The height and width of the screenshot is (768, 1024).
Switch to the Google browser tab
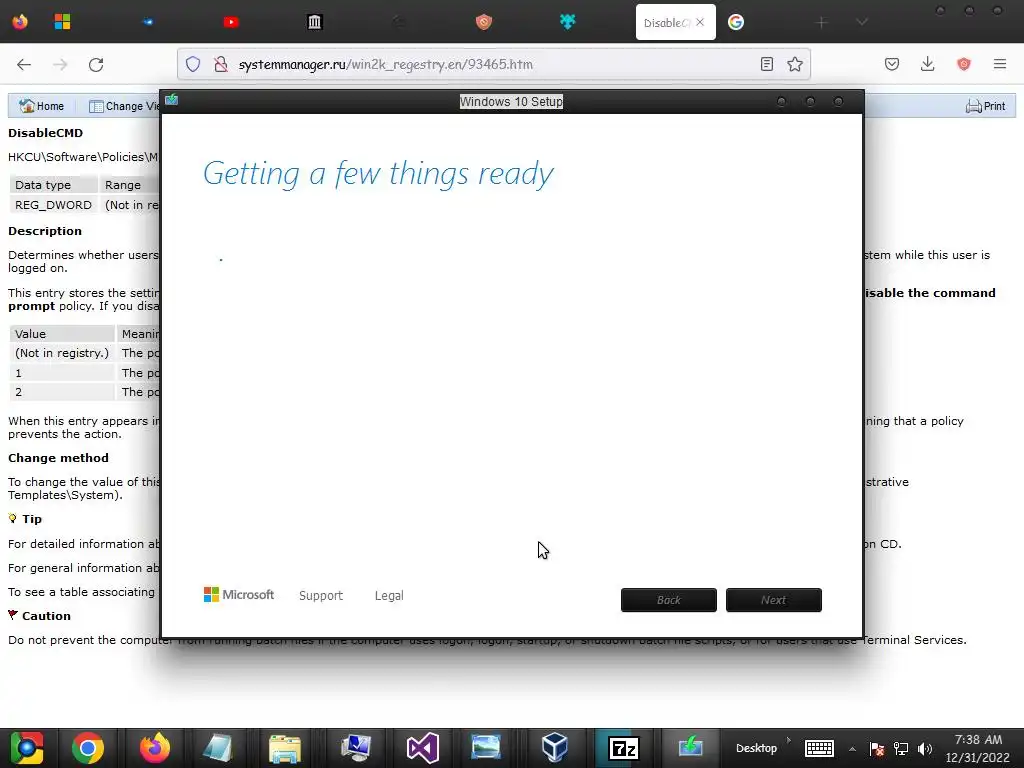pyautogui.click(x=735, y=22)
